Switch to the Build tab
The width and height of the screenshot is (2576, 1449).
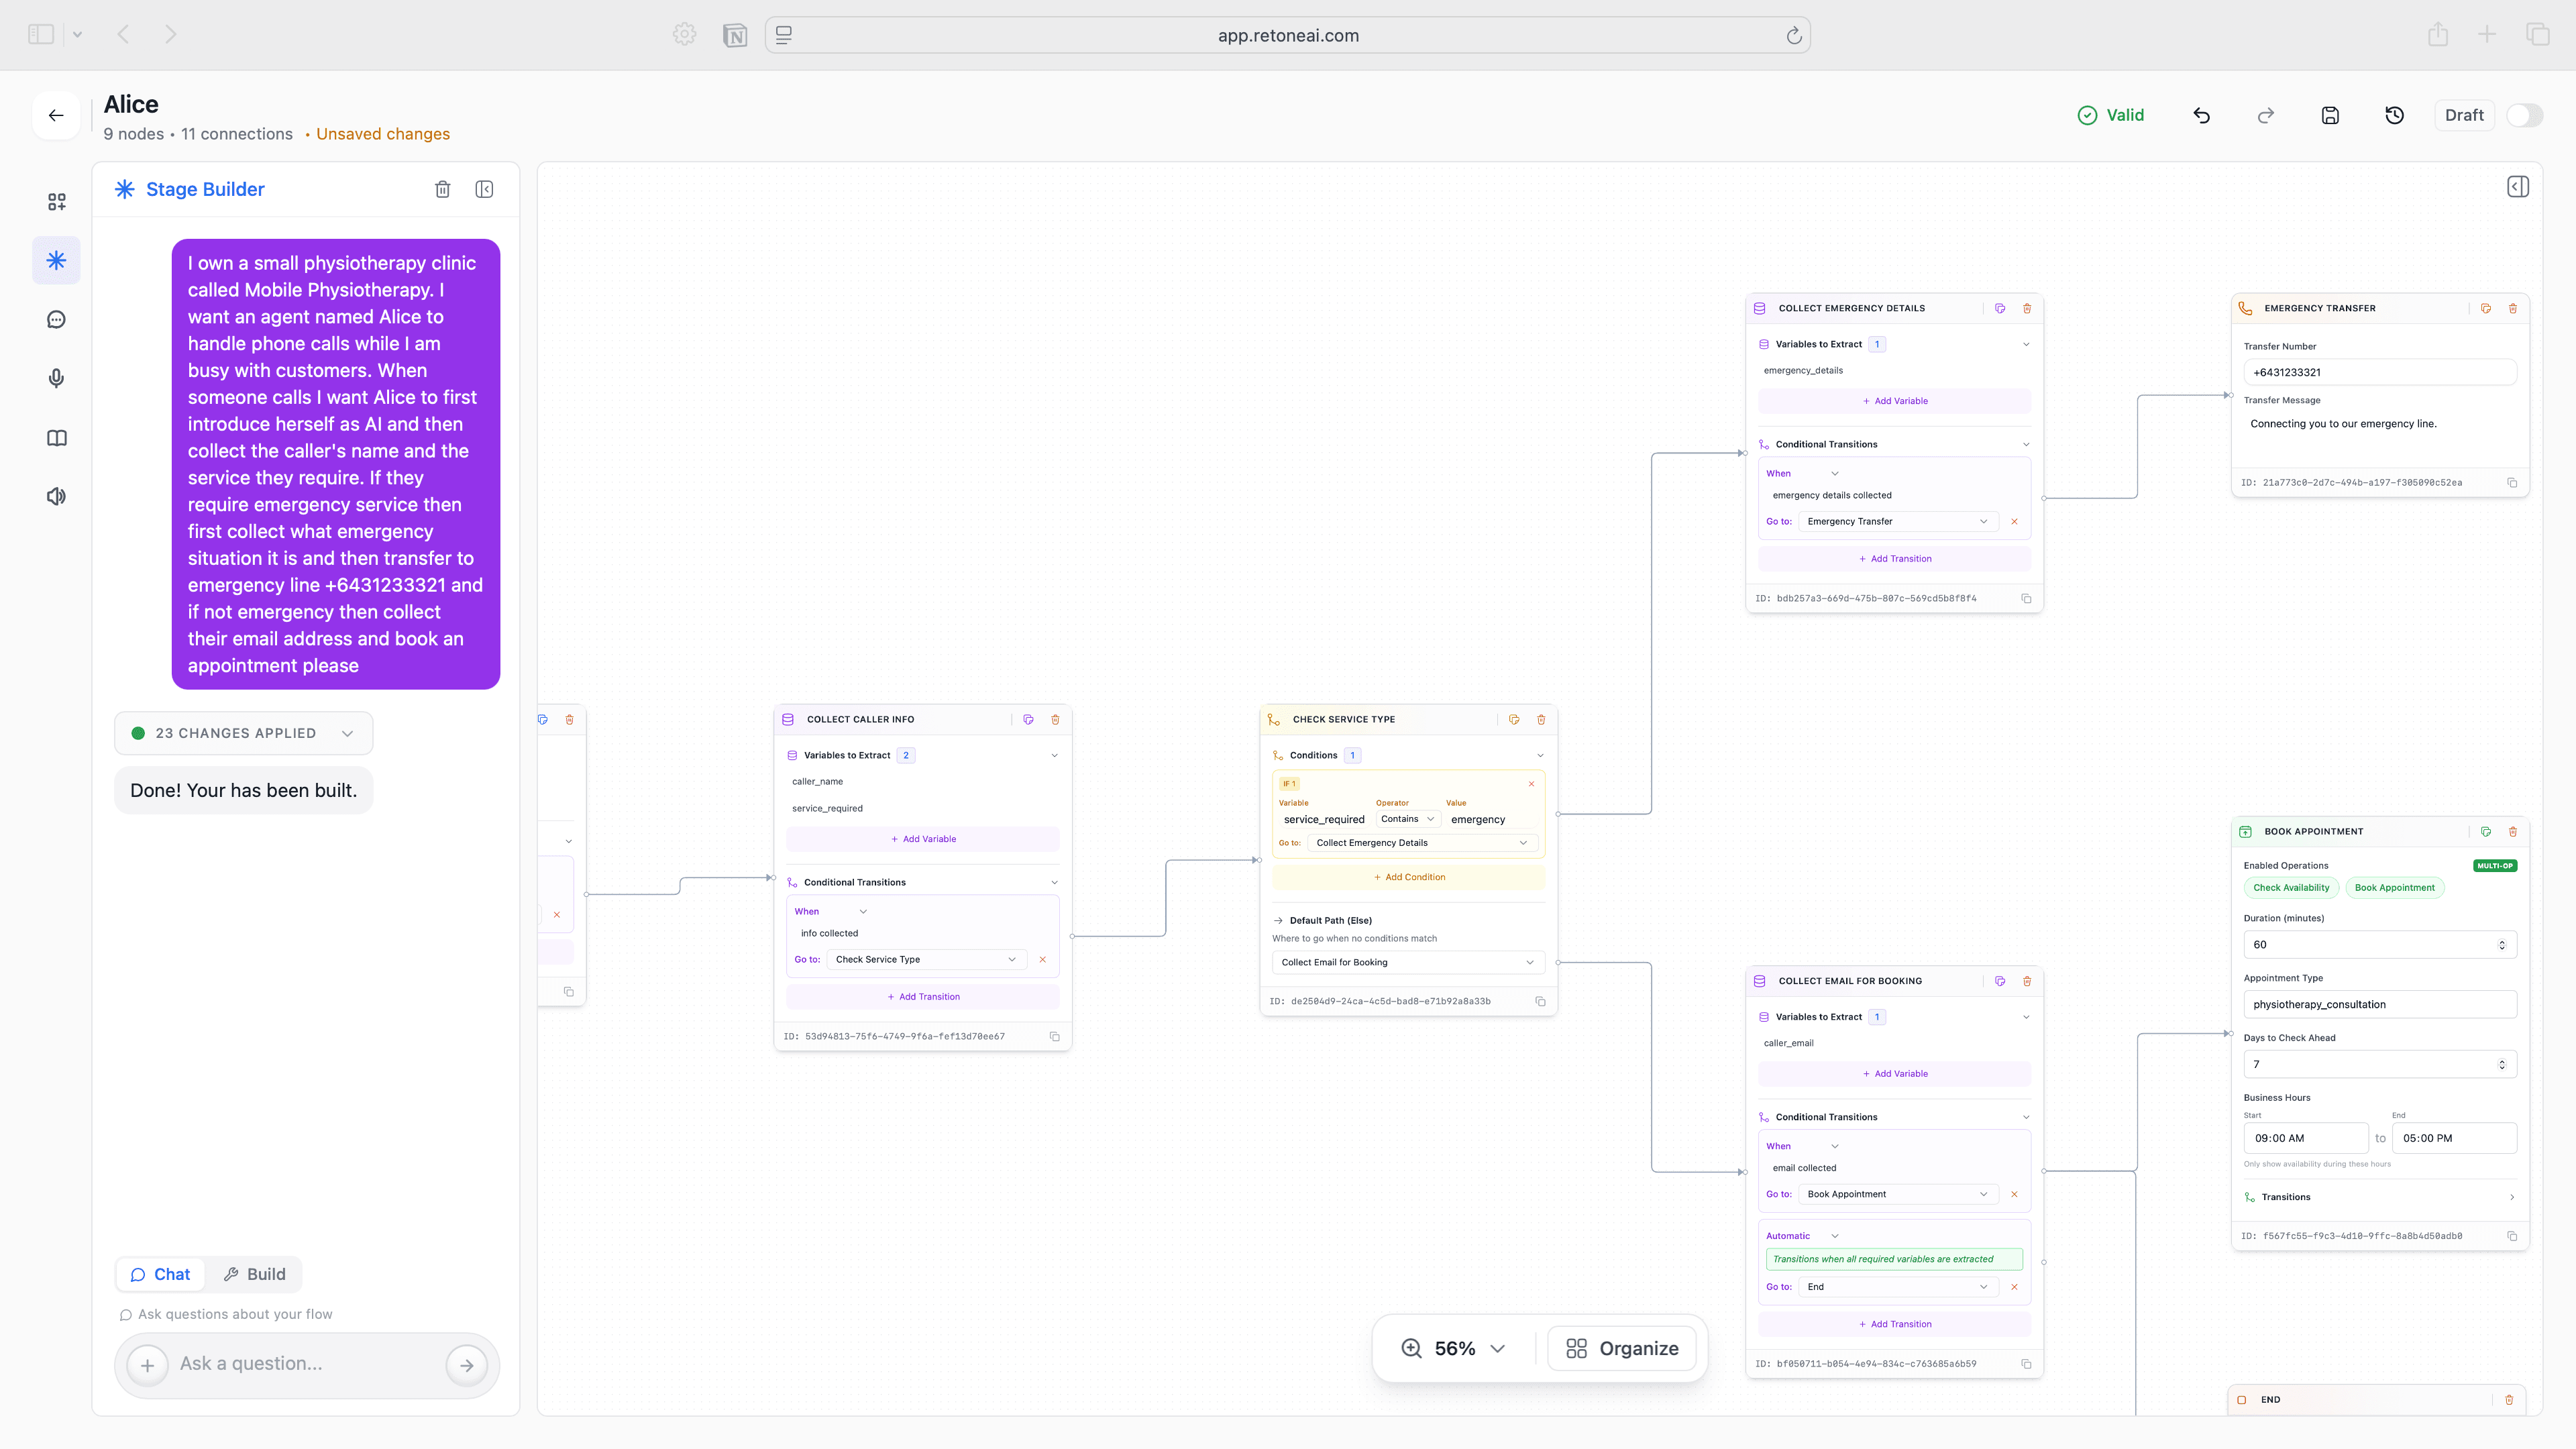tap(254, 1274)
